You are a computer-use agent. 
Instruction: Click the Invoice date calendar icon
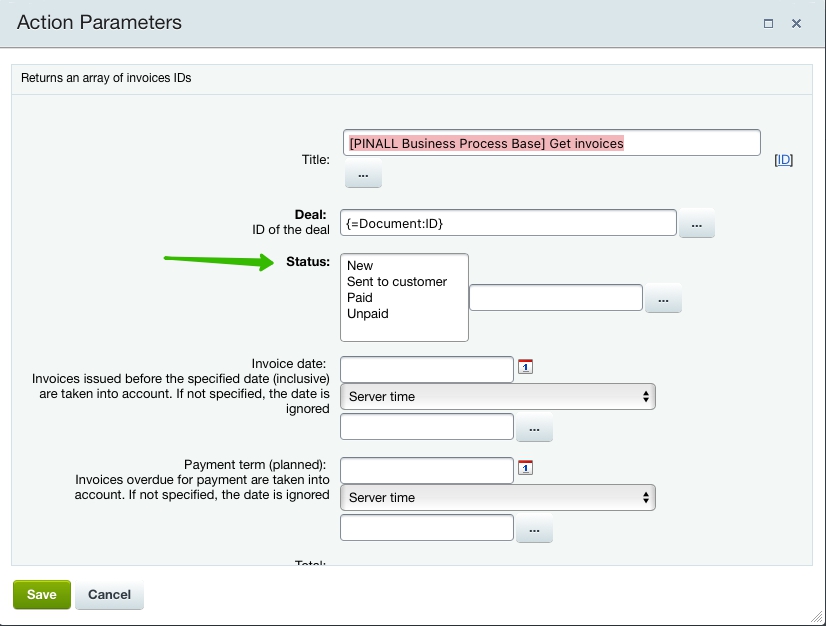click(x=526, y=367)
